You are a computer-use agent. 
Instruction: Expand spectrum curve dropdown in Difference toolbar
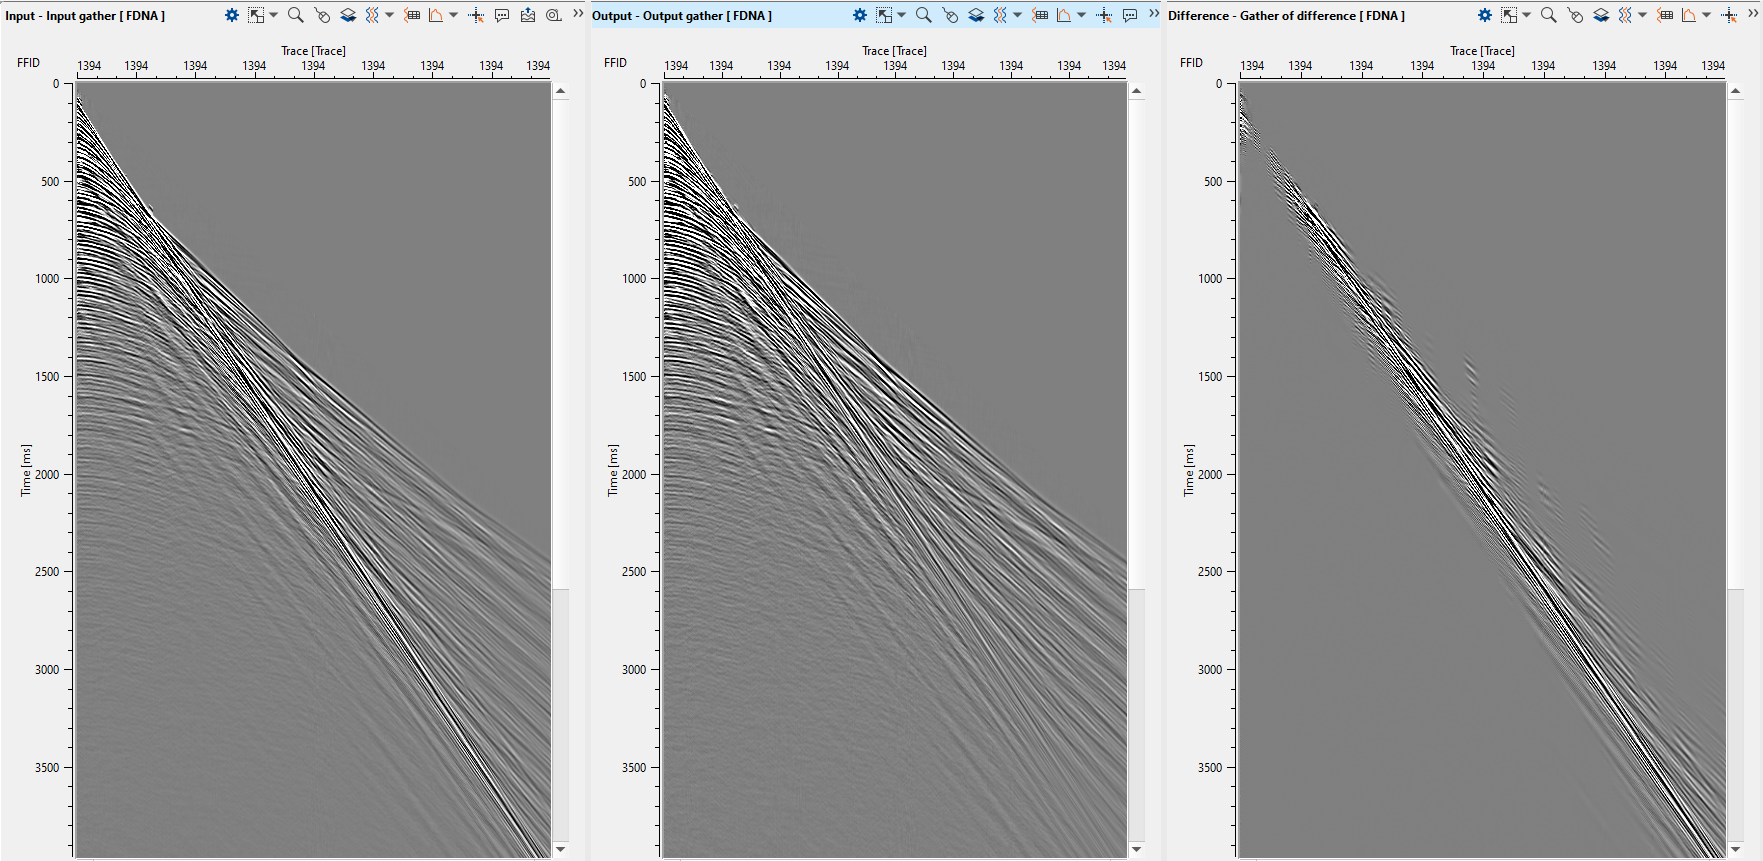point(1707,15)
